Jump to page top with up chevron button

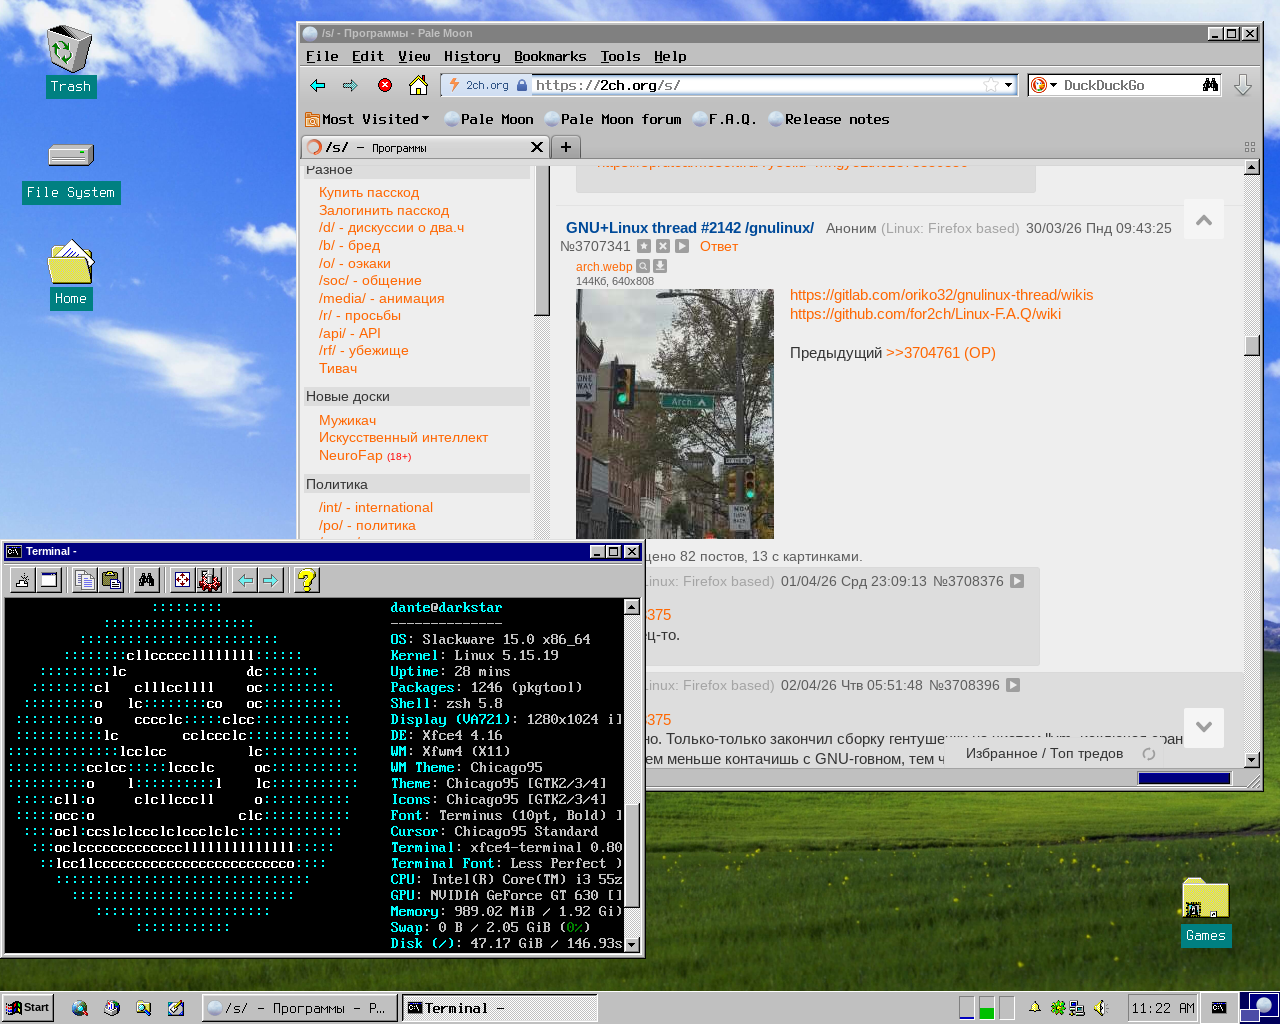[1204, 220]
